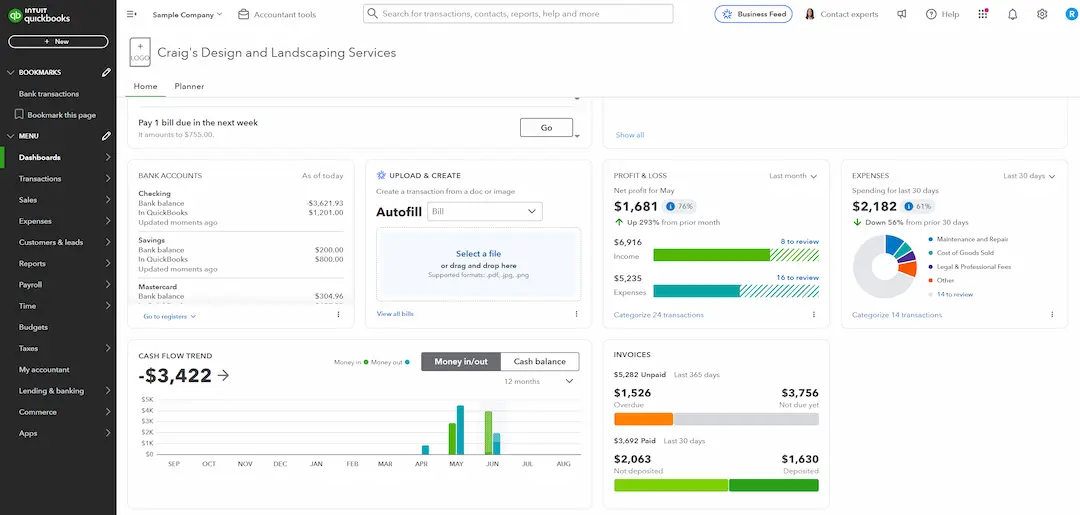Click 14 to review in expenses legend
The height and width of the screenshot is (515, 1080).
click(x=955, y=294)
